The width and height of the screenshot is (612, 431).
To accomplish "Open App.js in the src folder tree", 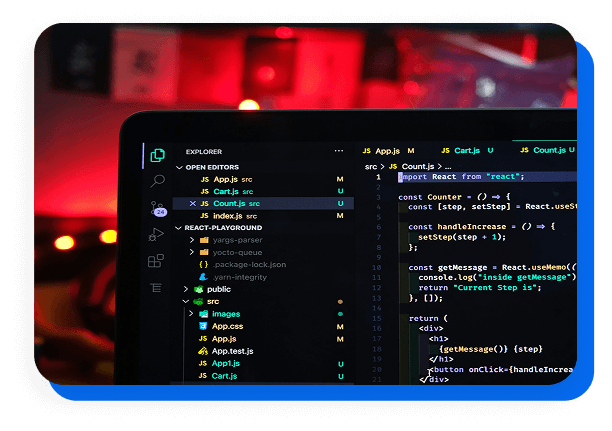I will 224,338.
